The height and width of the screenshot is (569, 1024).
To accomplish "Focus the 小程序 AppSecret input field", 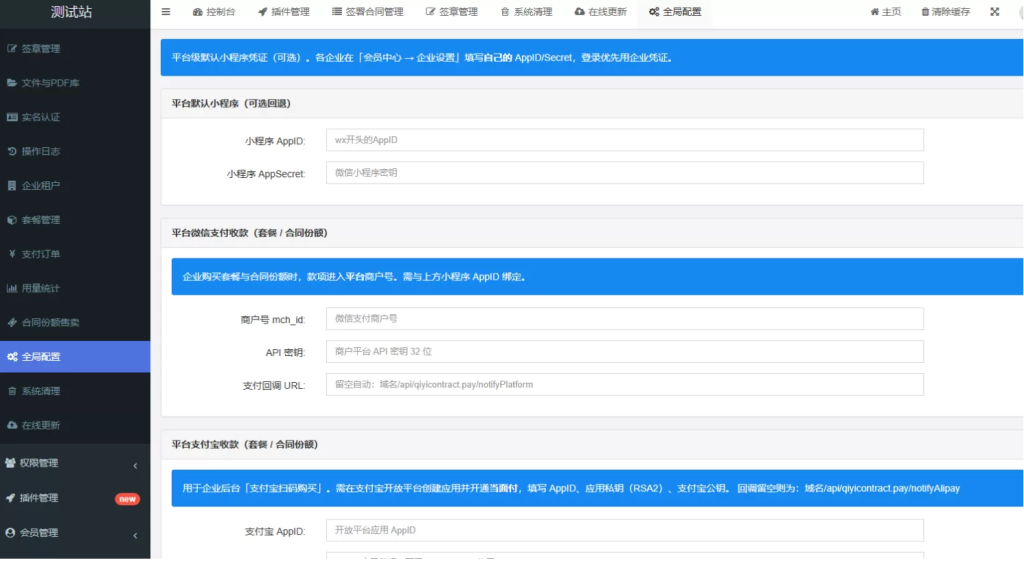I will (624, 172).
